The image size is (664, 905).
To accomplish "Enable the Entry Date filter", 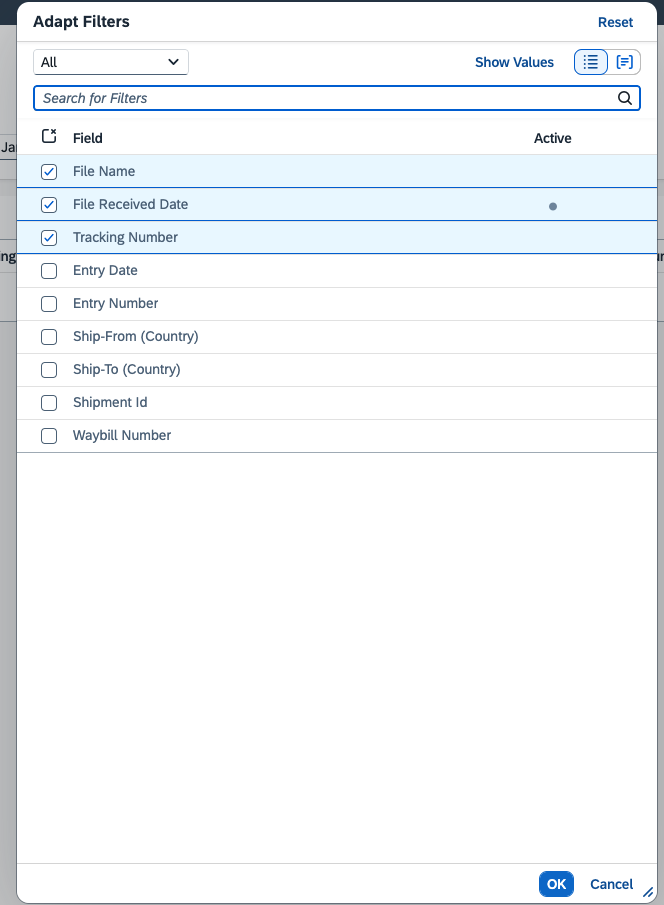I will tap(48, 270).
